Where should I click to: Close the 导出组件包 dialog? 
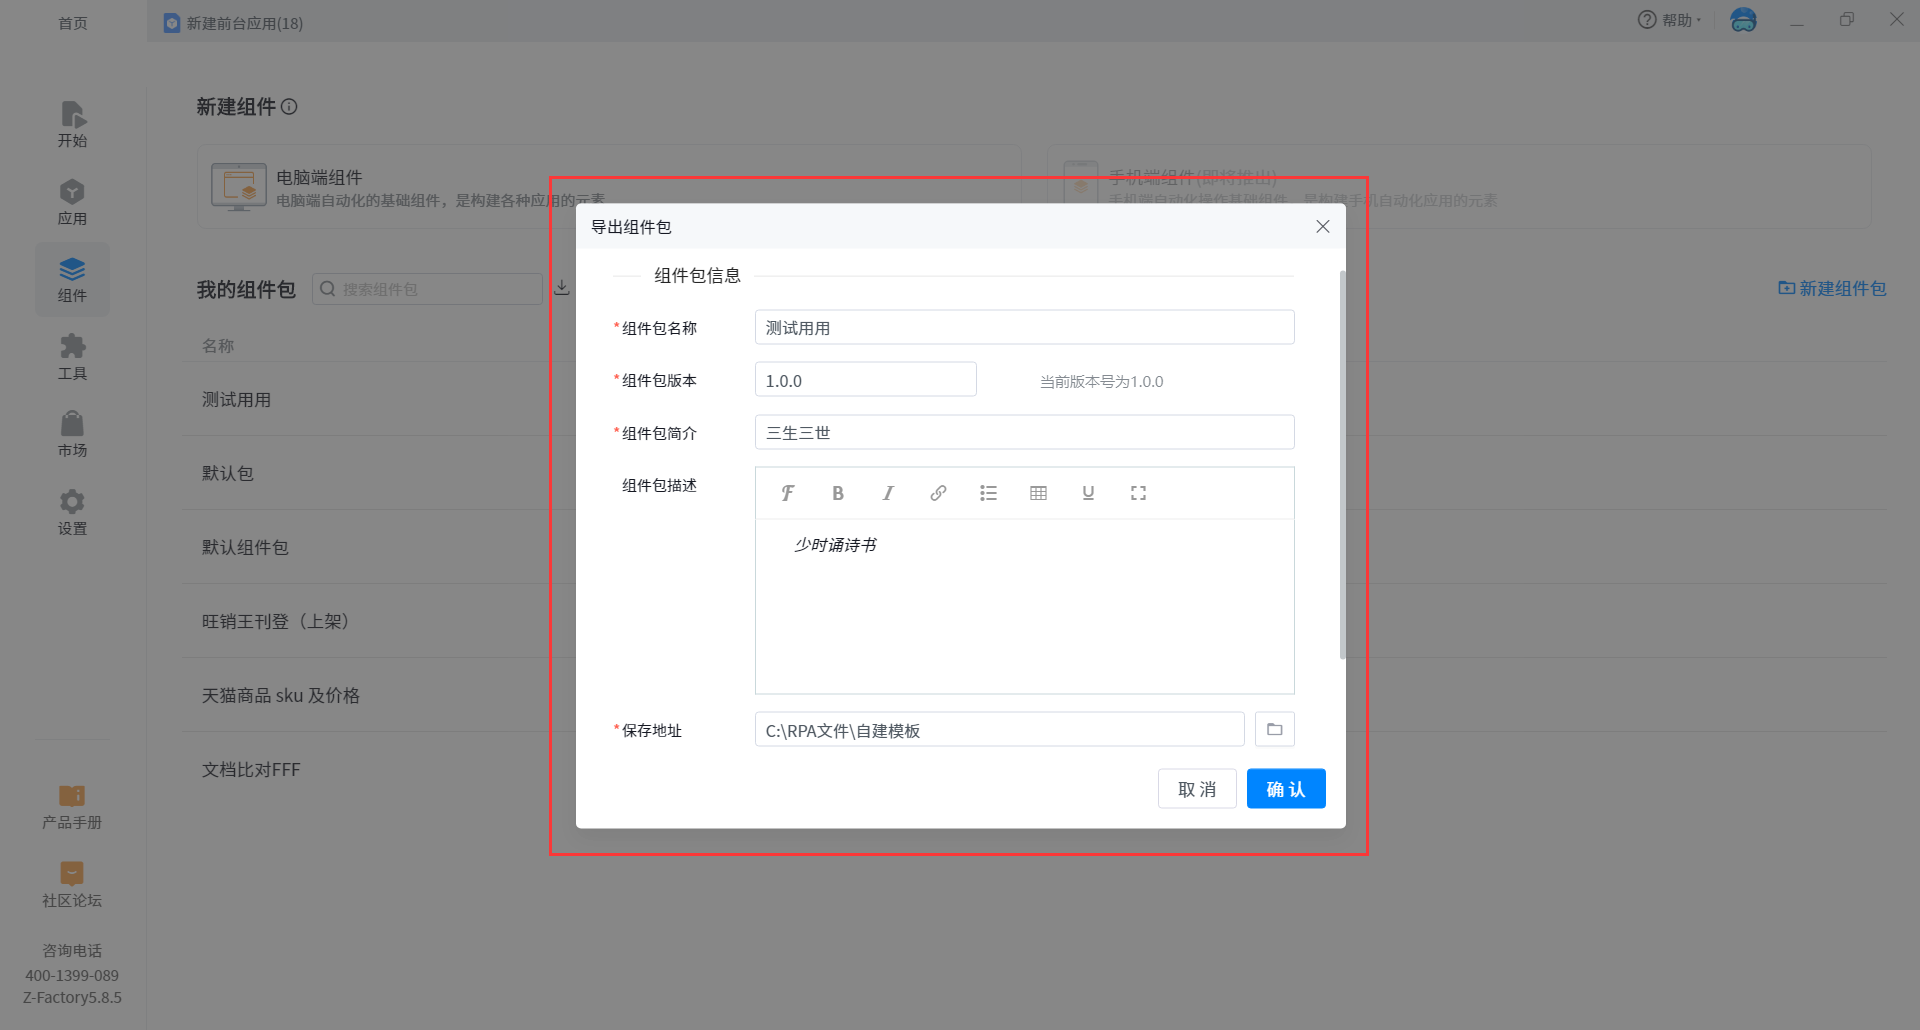click(1322, 227)
